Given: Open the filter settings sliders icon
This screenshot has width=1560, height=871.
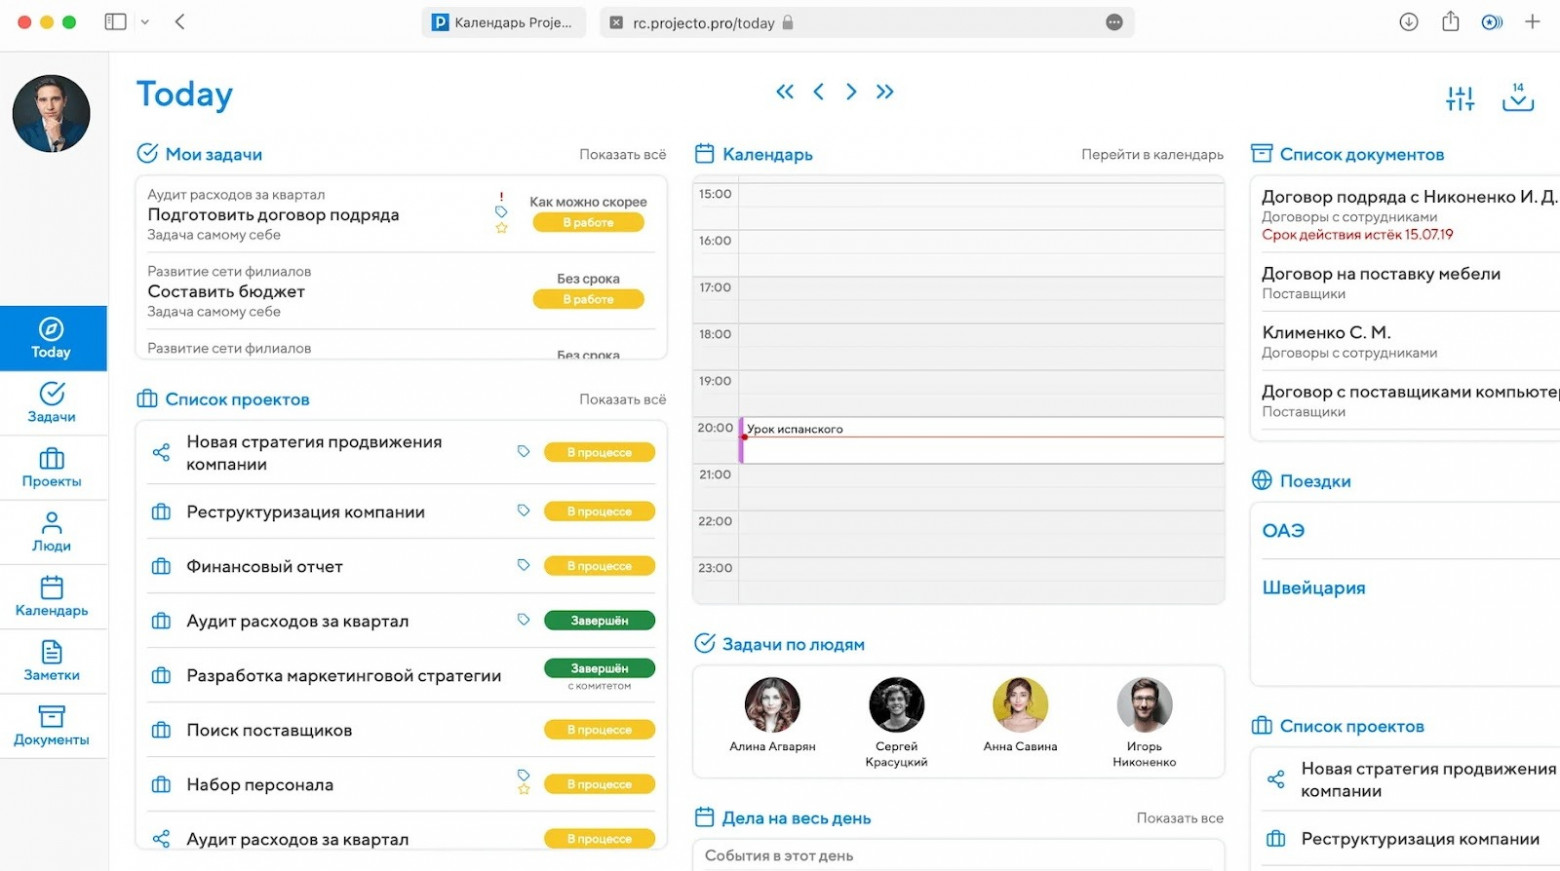Looking at the screenshot, I should 1459,98.
